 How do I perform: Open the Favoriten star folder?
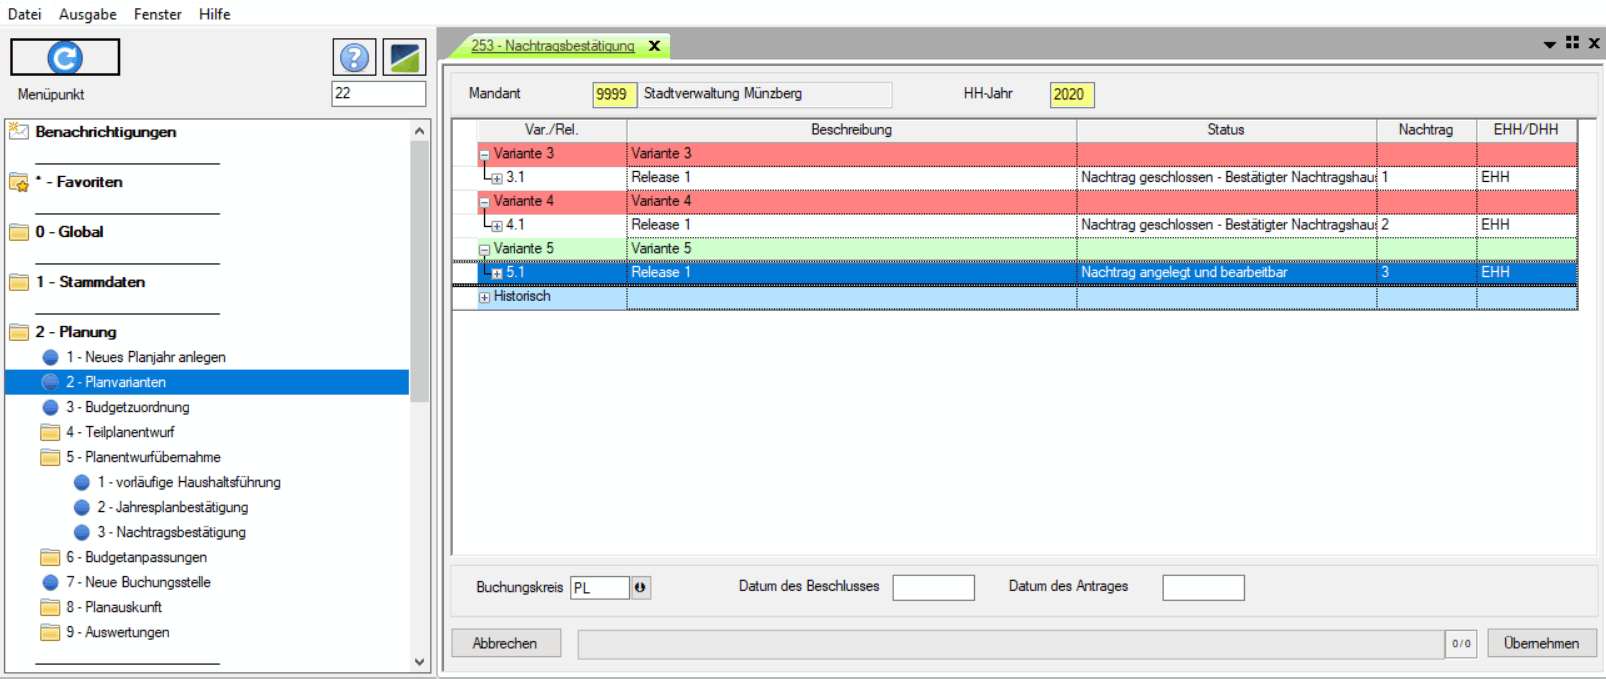[x=19, y=182]
